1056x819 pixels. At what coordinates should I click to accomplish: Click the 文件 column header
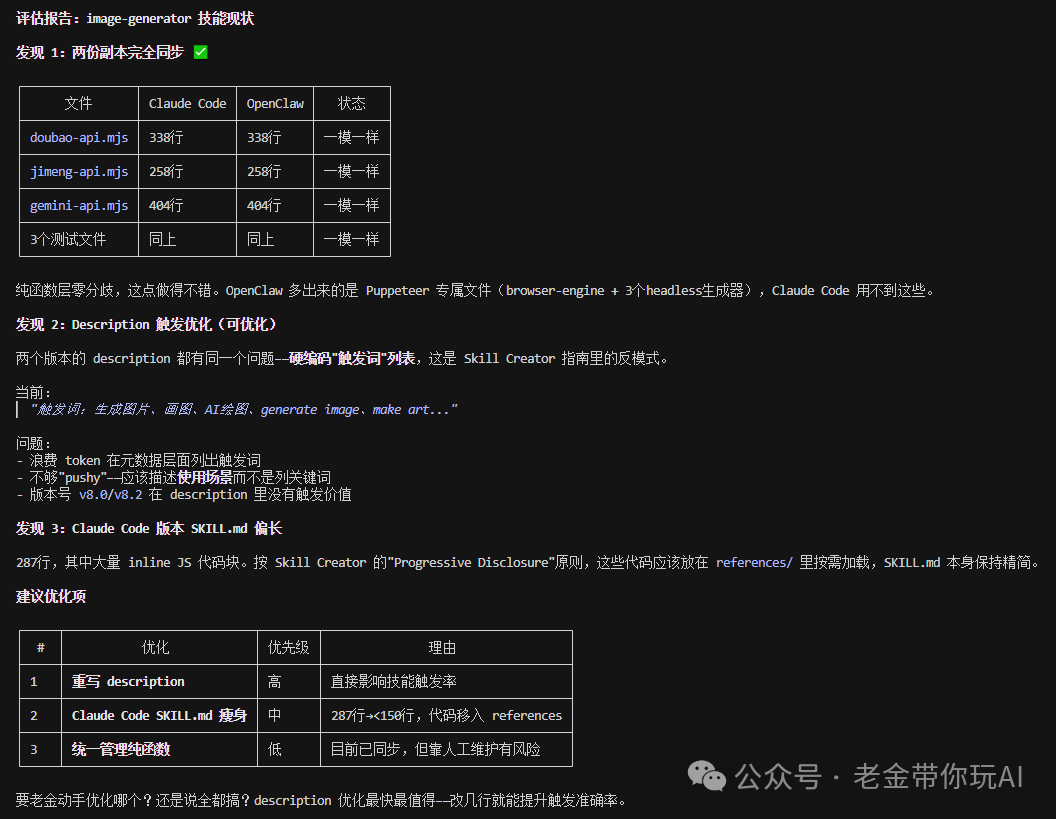tap(78, 103)
